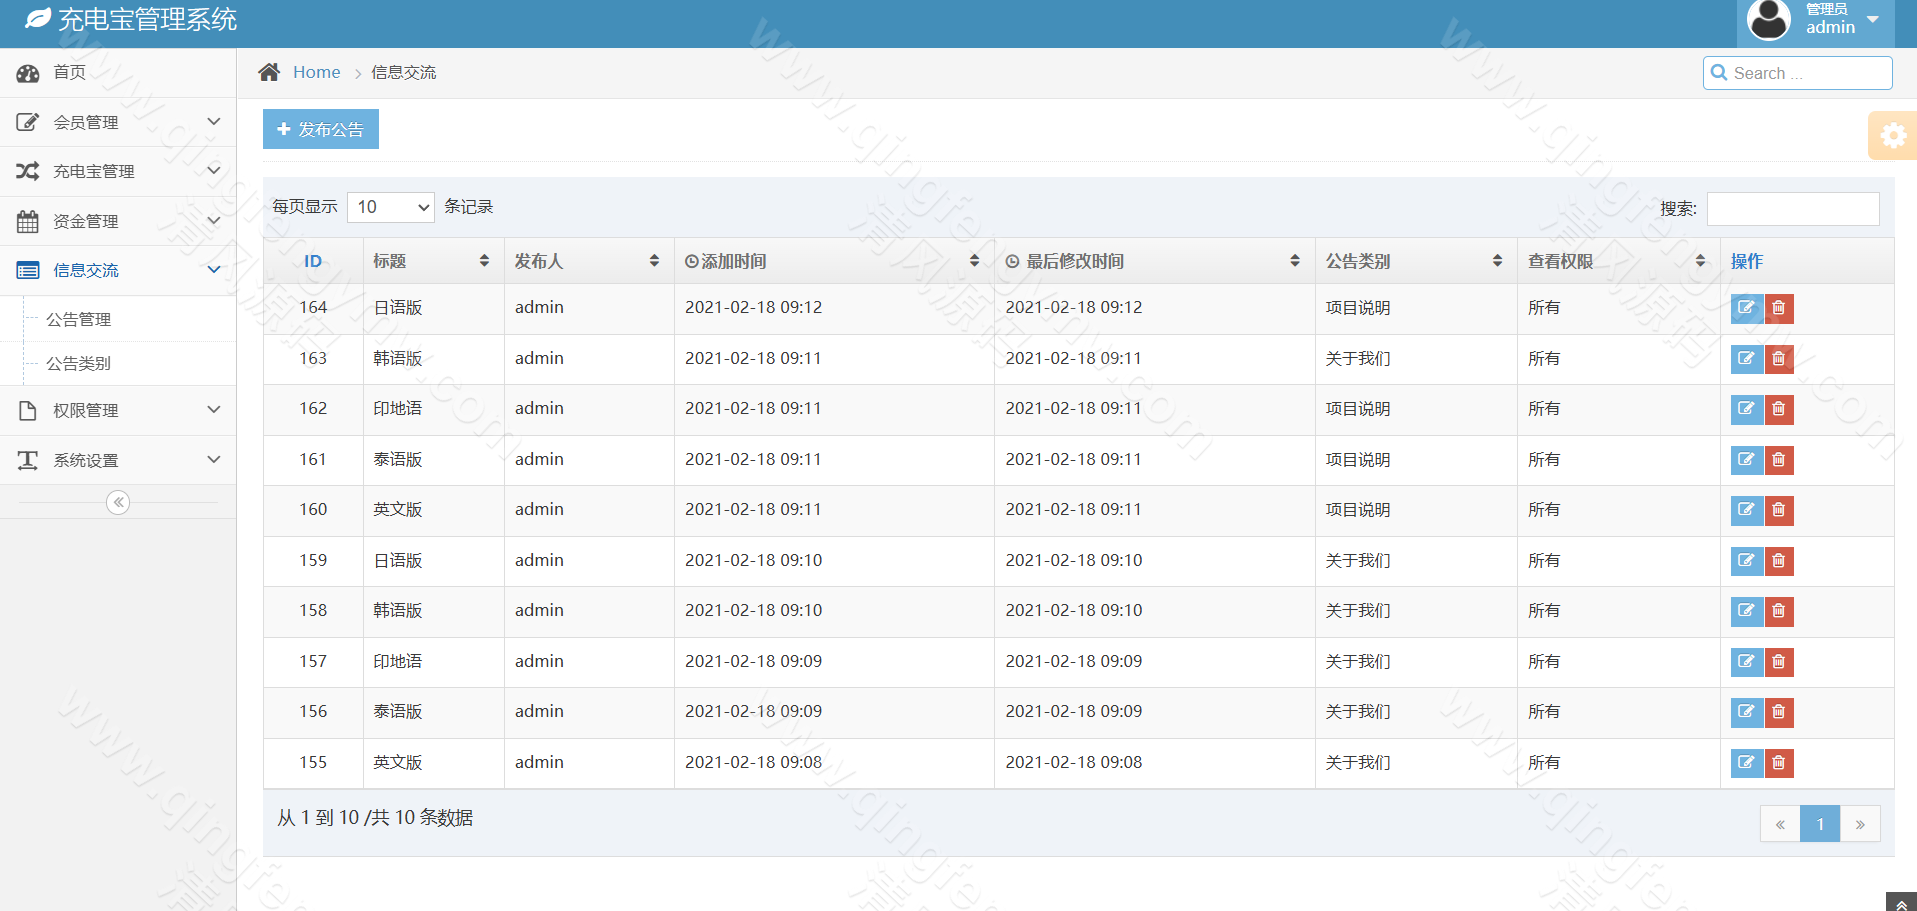Edit the announcement with ID 160
Image resolution: width=1917 pixels, height=911 pixels.
pos(1746,510)
